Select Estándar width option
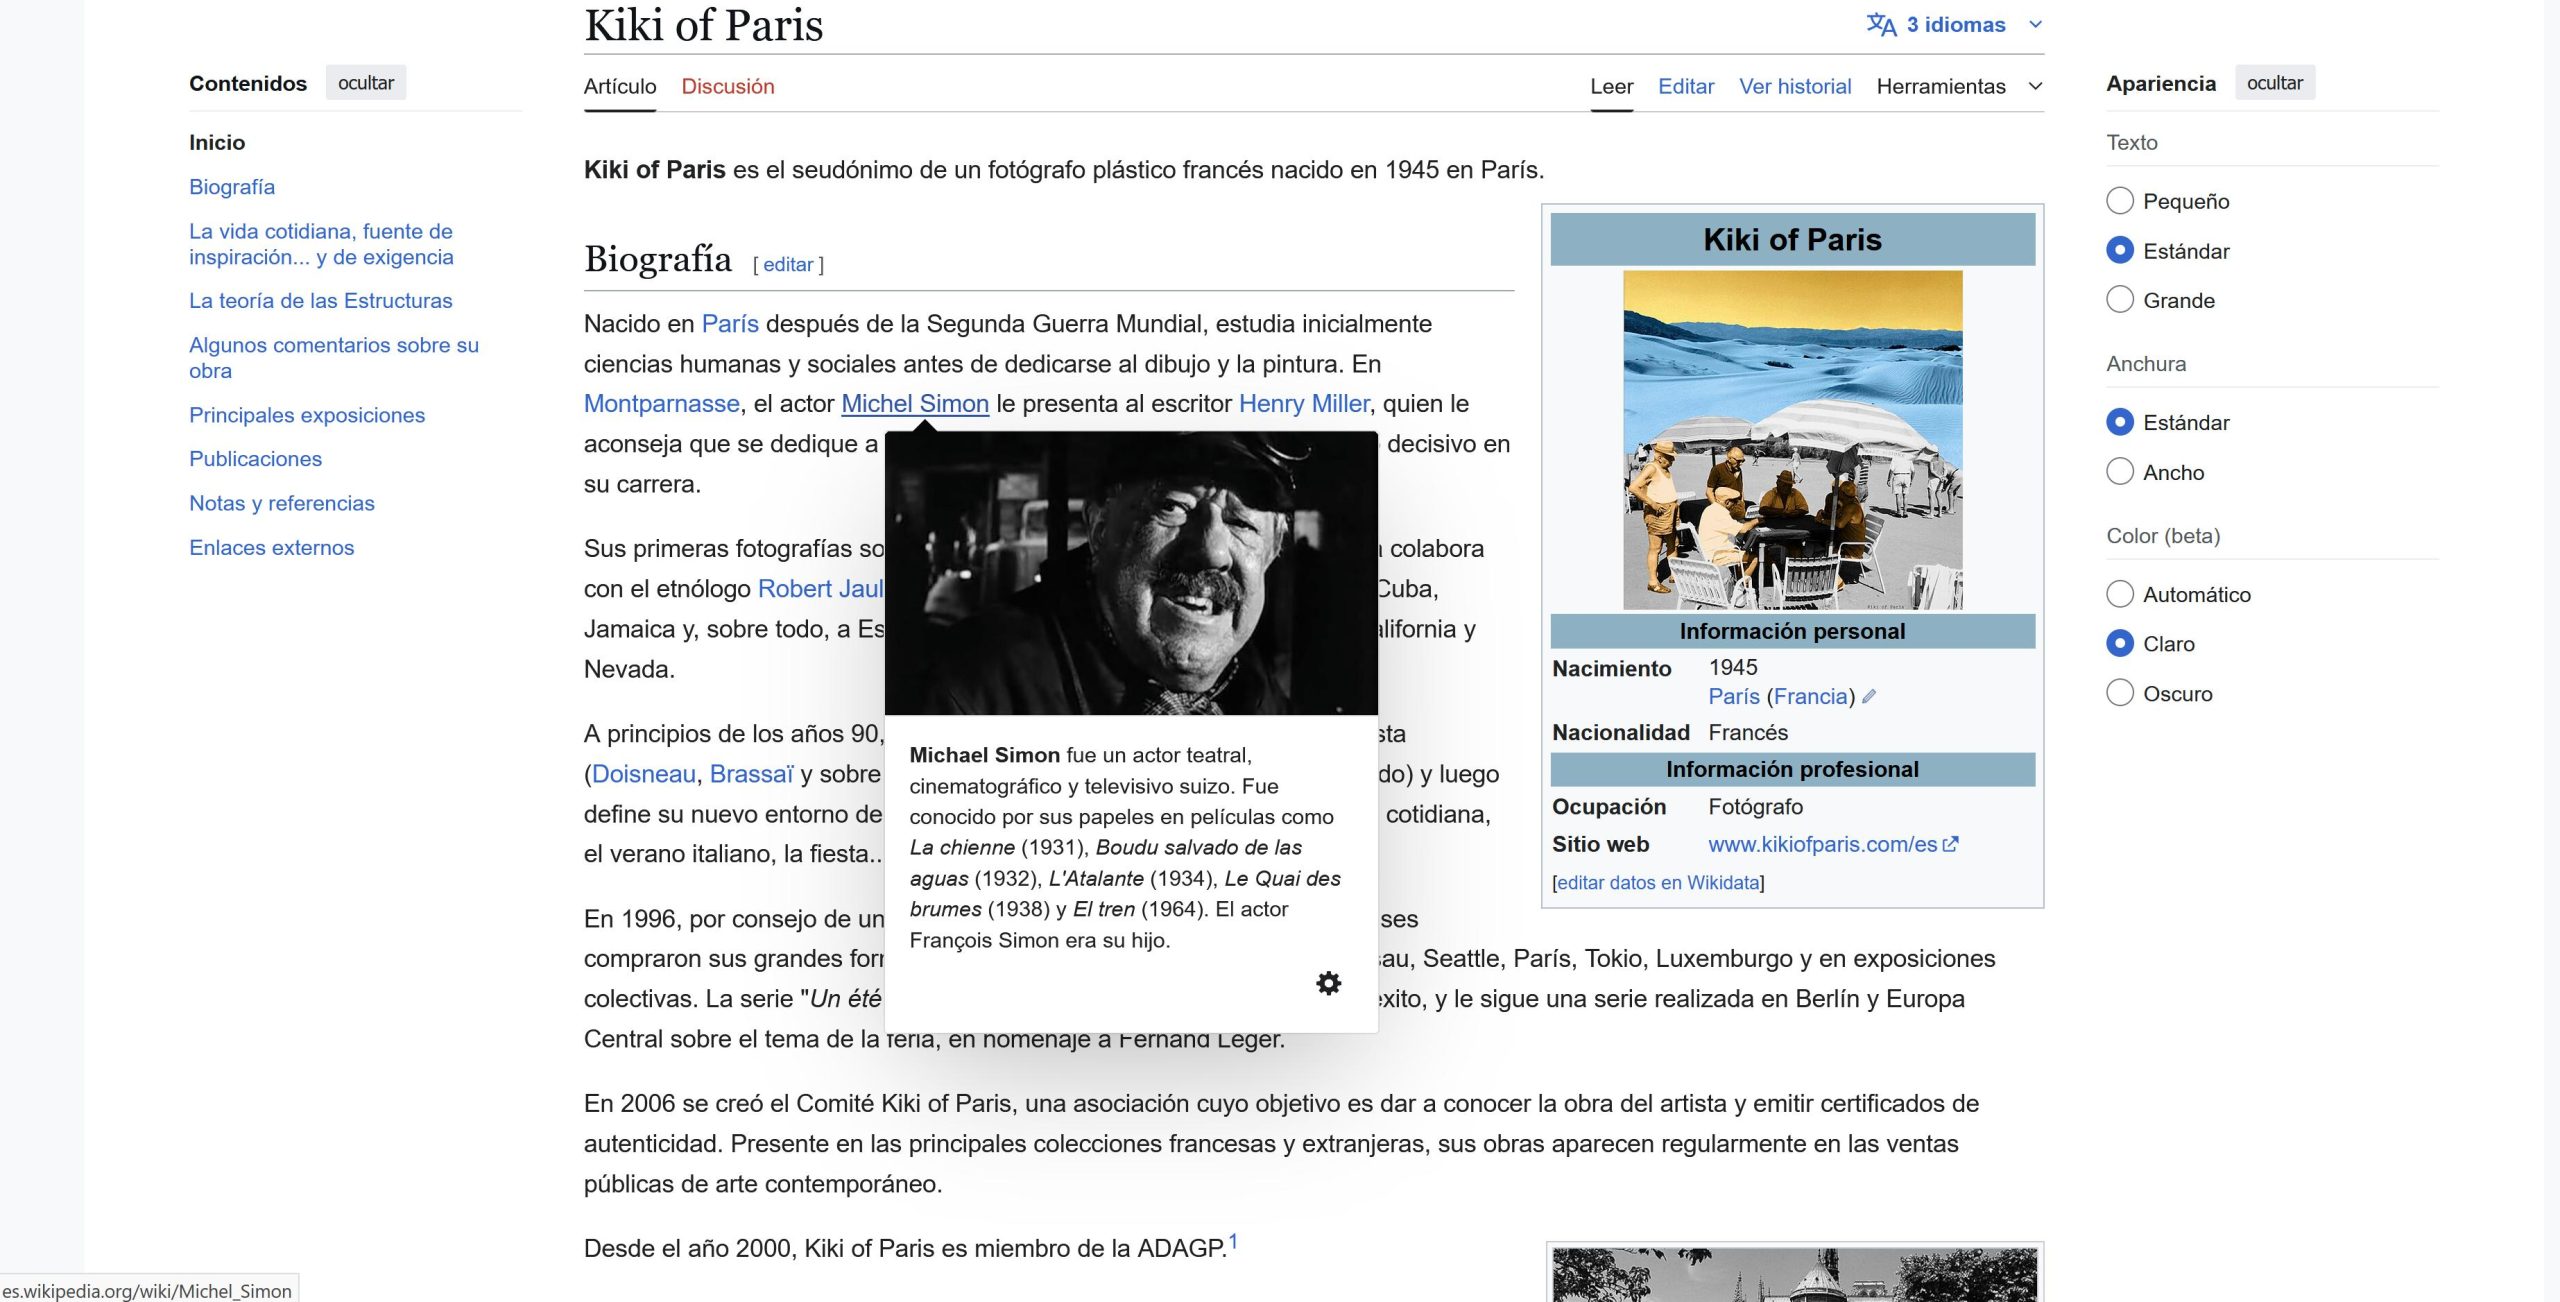This screenshot has width=2560, height=1302. coord(2120,422)
